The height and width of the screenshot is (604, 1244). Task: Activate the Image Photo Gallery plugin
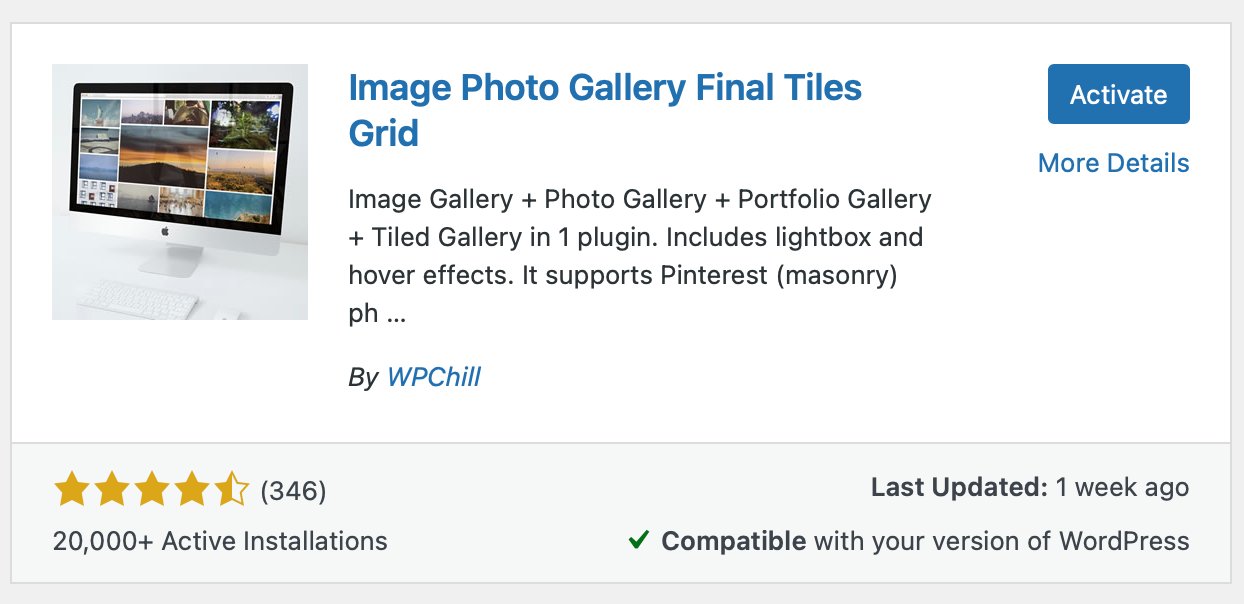point(1118,95)
